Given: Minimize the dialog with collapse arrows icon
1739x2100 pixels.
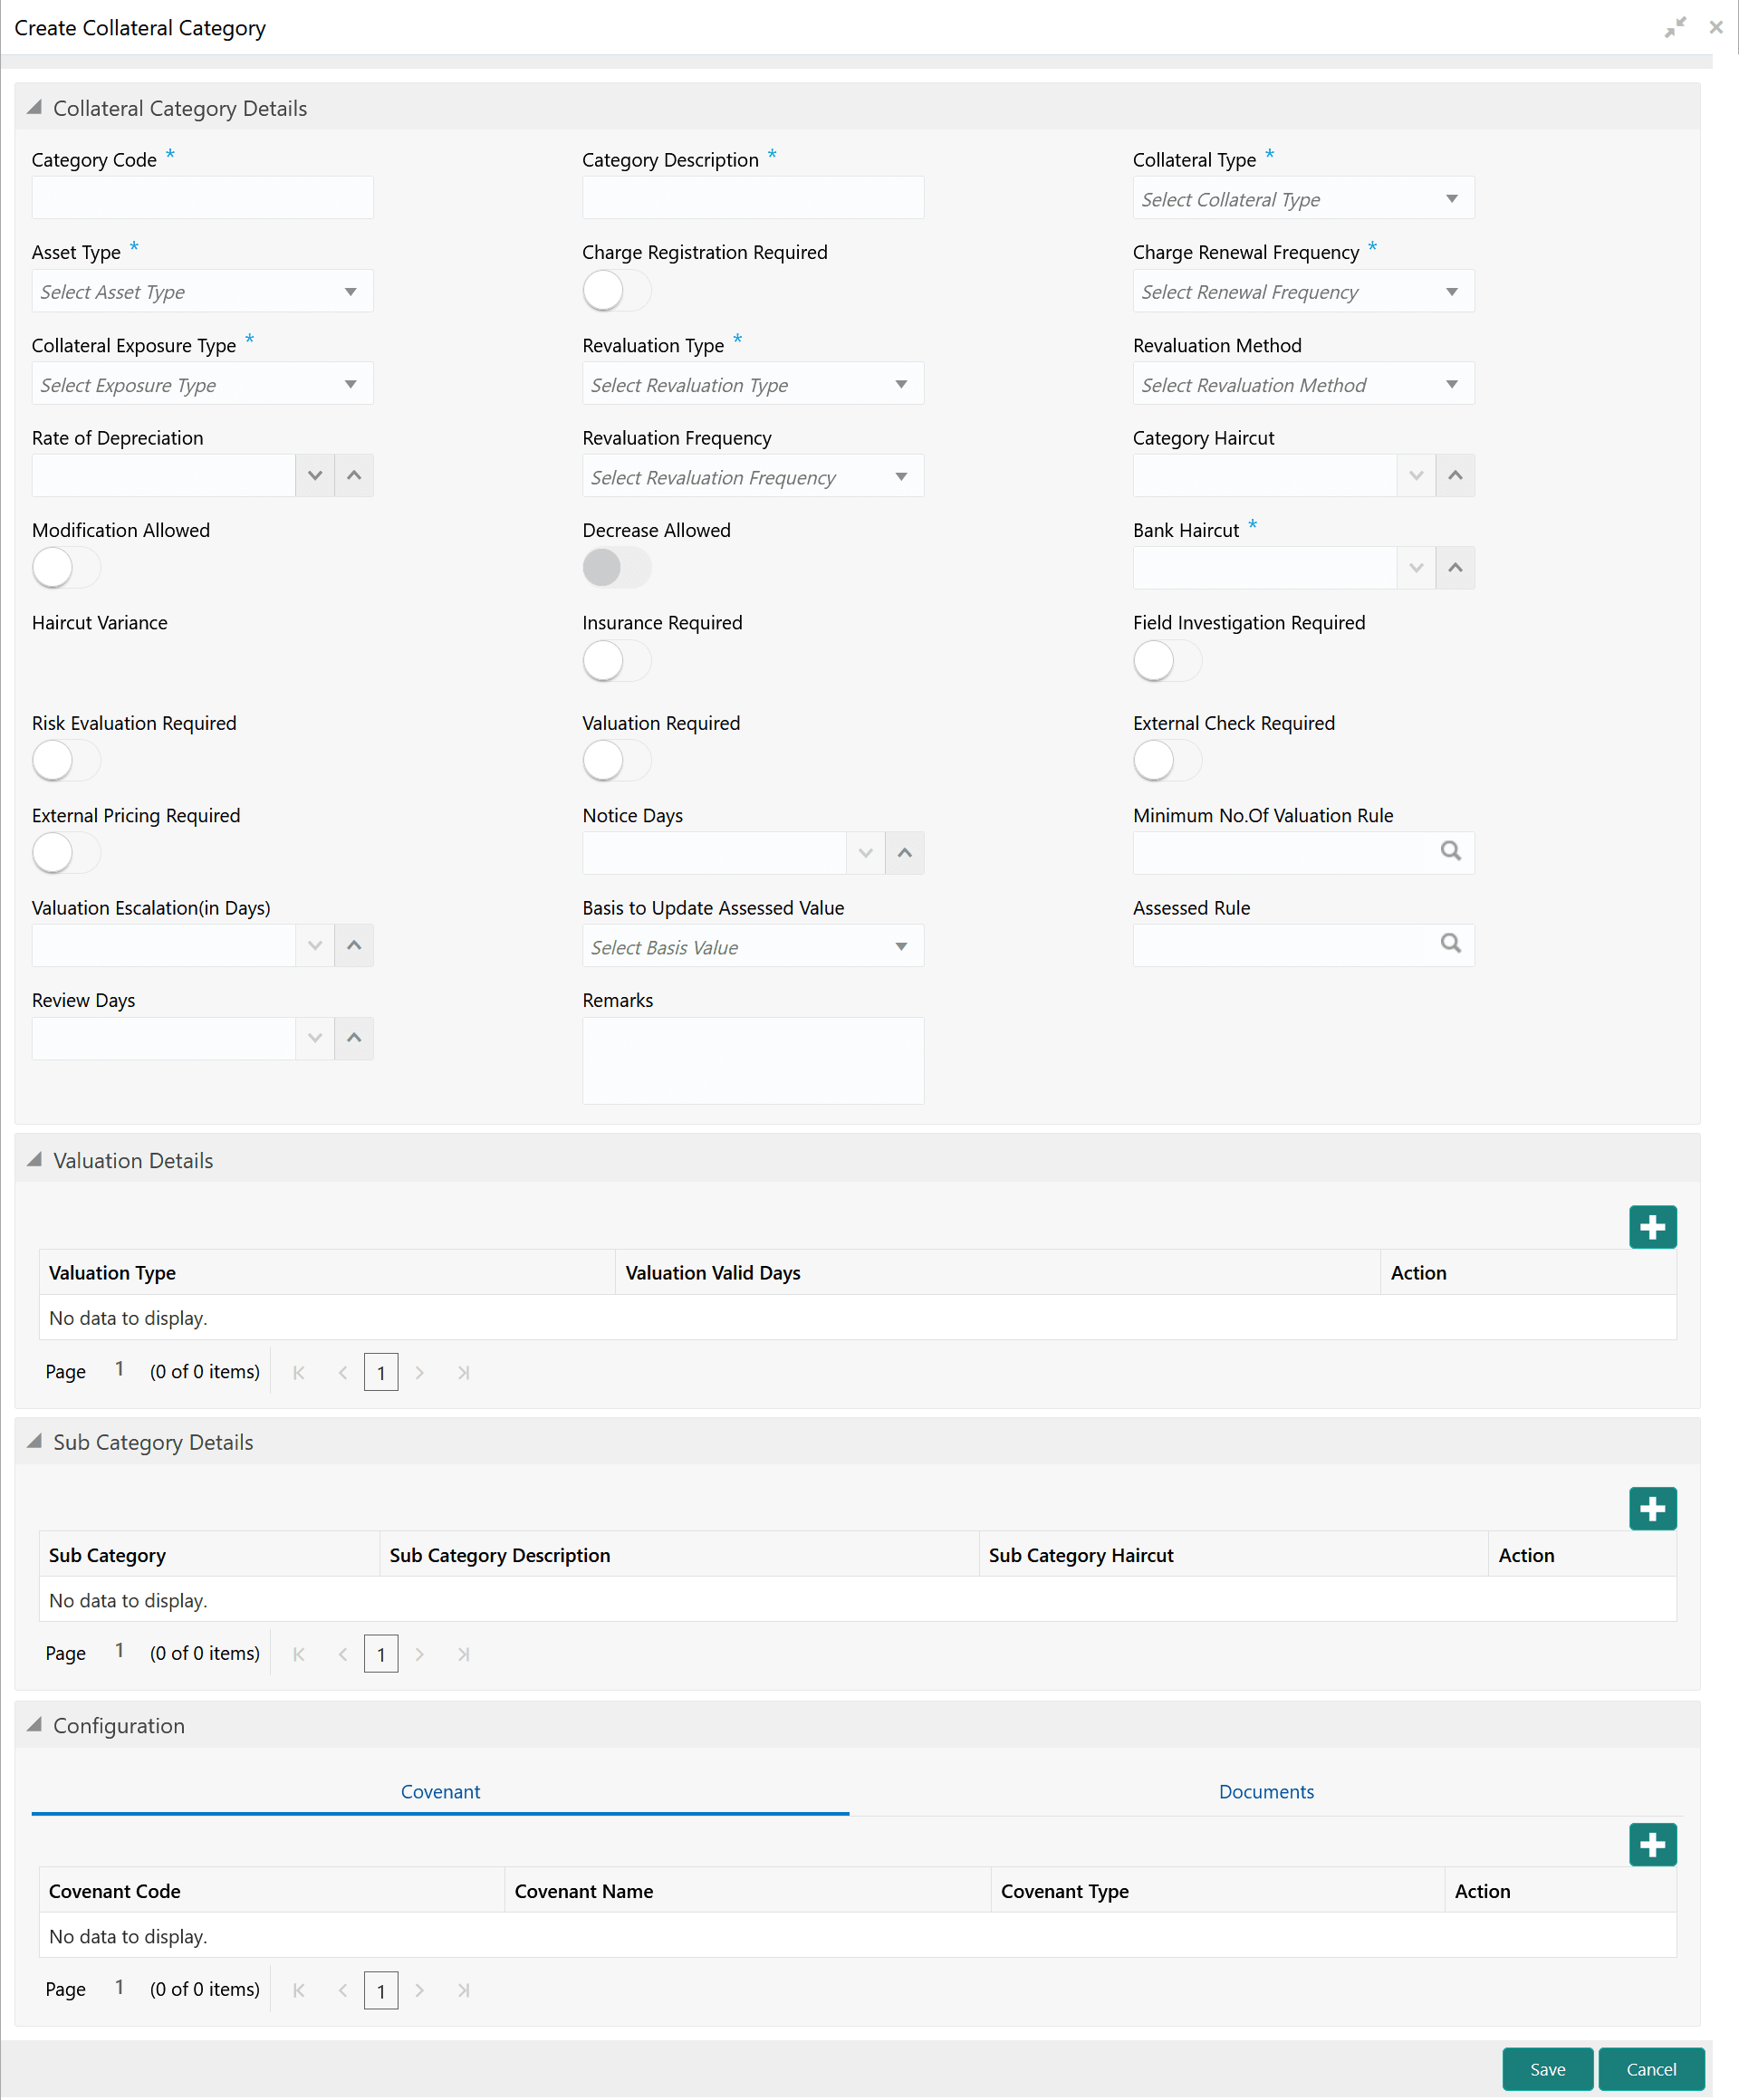Looking at the screenshot, I should click(x=1674, y=27).
